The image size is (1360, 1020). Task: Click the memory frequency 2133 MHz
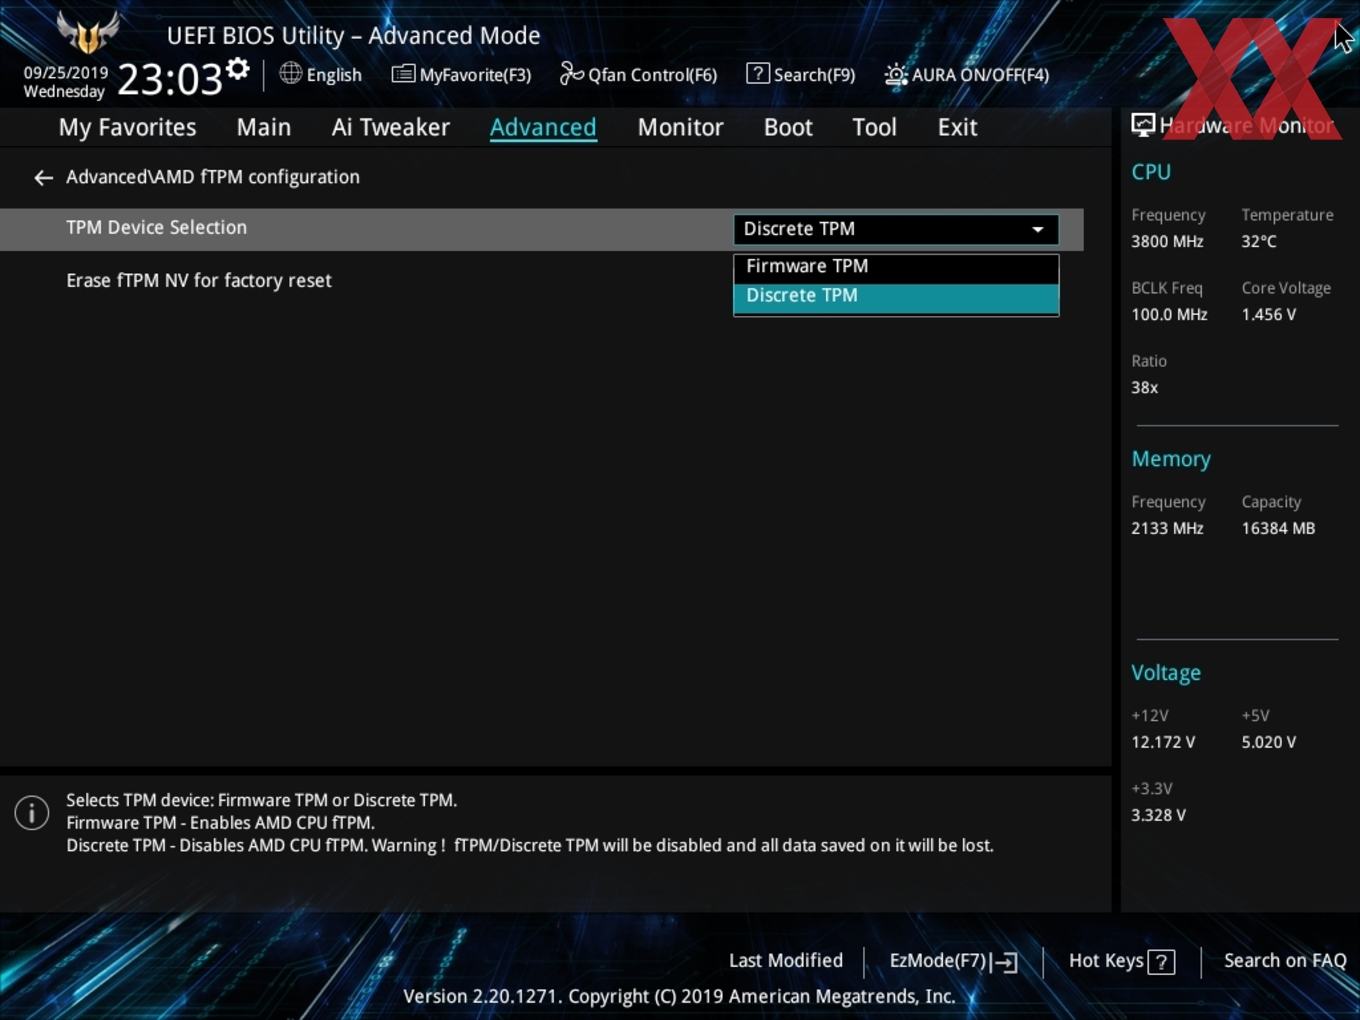click(1167, 529)
